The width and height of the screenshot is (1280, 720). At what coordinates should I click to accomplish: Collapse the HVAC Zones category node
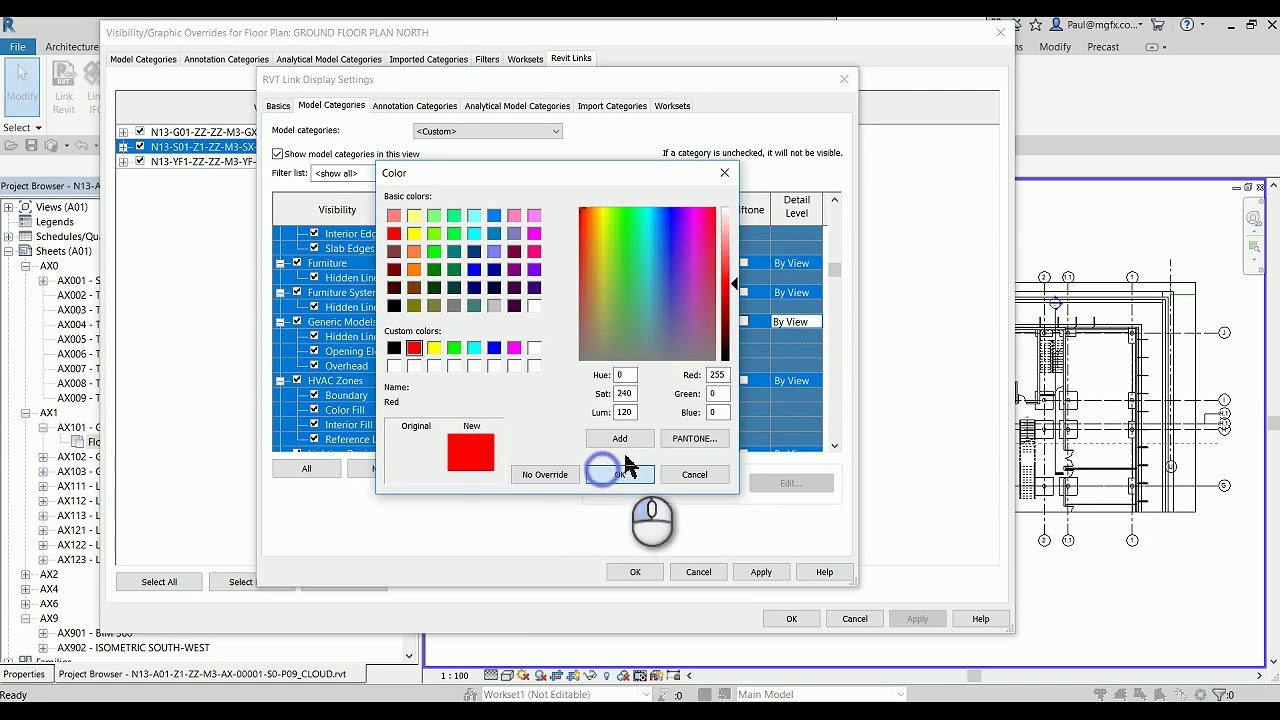(281, 381)
